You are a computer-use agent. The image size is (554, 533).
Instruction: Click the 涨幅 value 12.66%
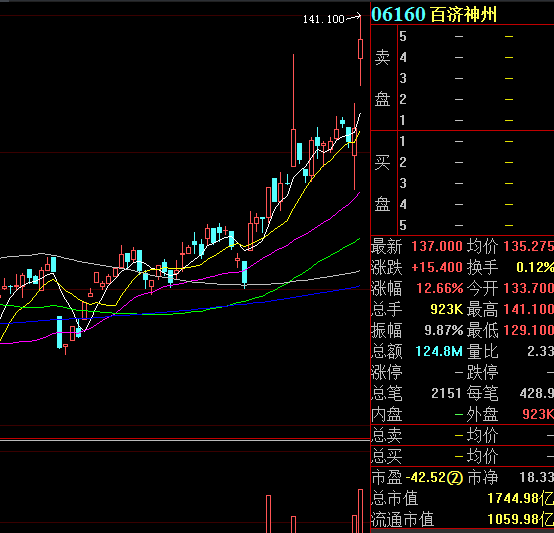(x=440, y=289)
